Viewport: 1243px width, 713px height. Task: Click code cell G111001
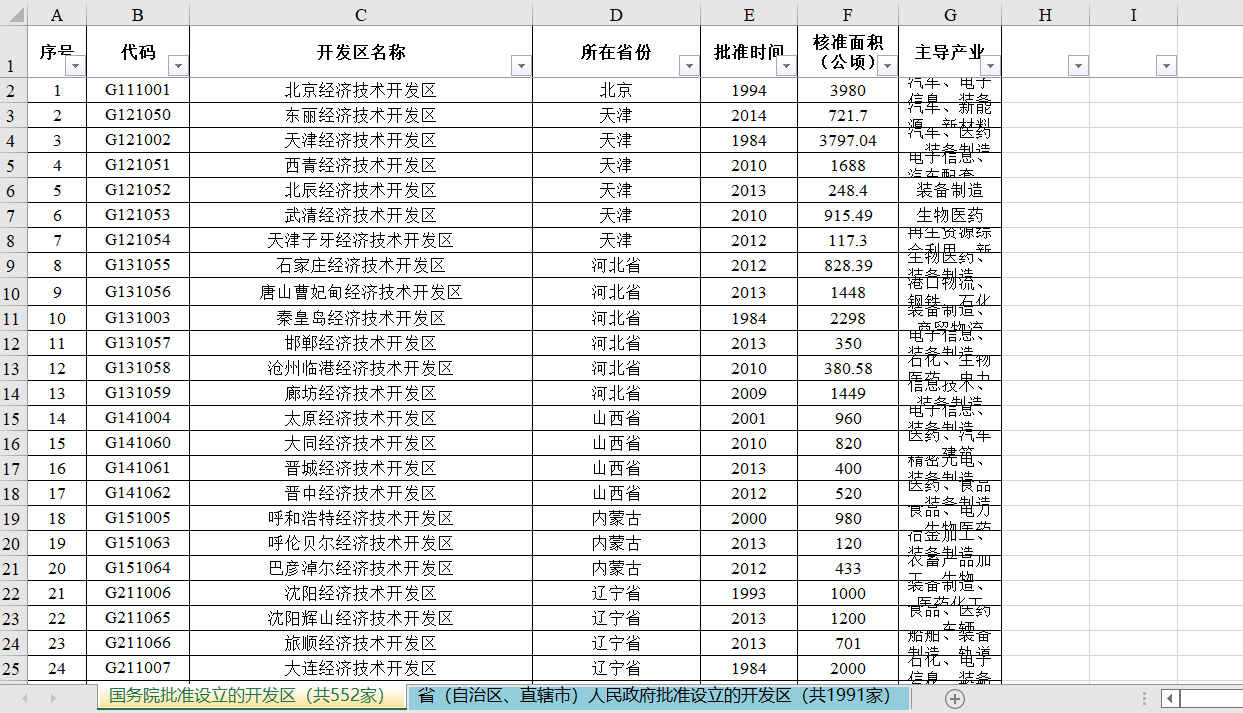pos(138,90)
